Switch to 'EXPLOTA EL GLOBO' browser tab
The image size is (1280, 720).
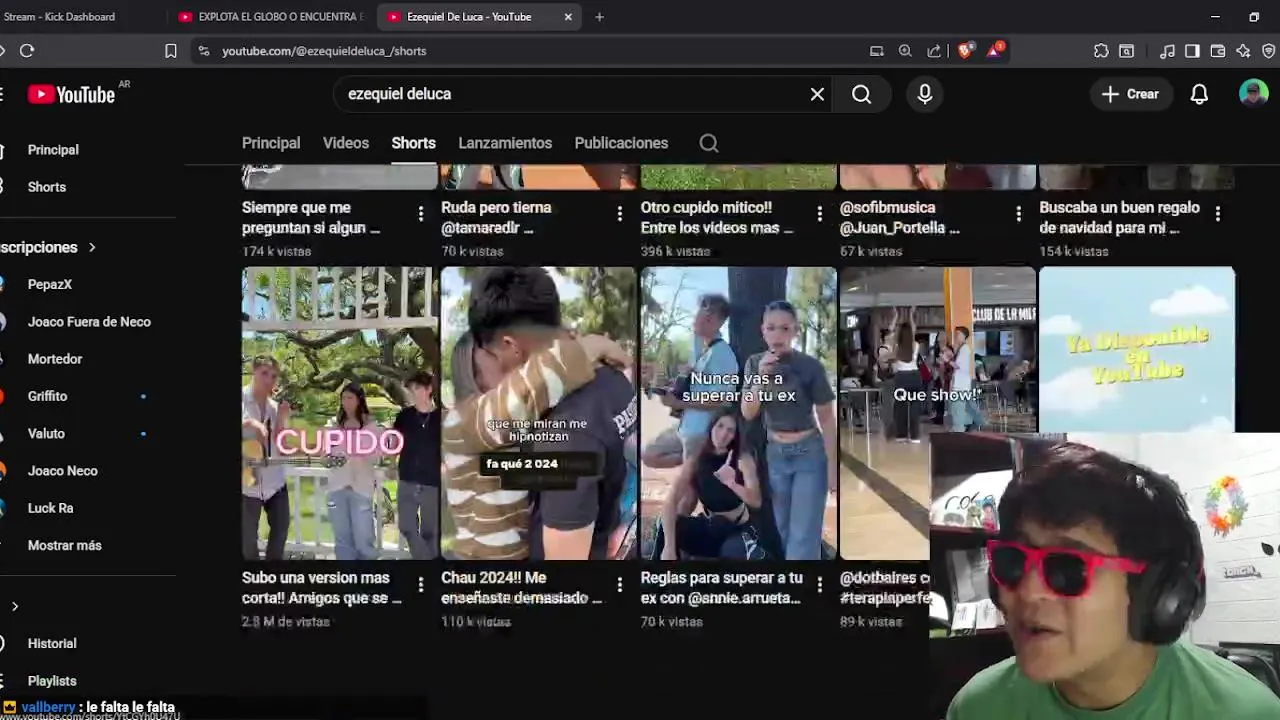point(272,17)
